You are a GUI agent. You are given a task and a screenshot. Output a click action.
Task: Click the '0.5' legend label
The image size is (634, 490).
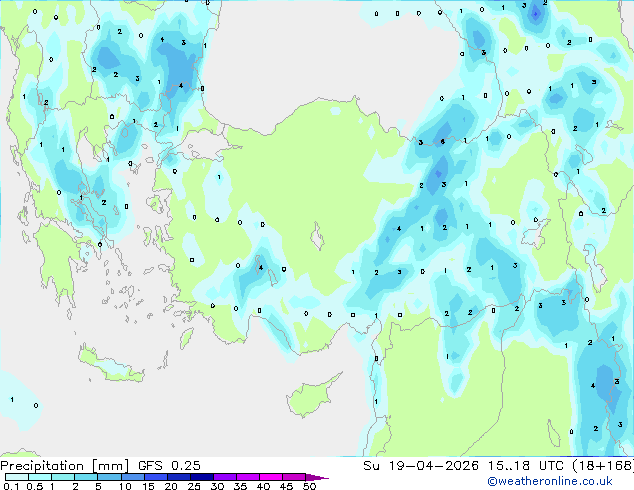pyautogui.click(x=35, y=486)
